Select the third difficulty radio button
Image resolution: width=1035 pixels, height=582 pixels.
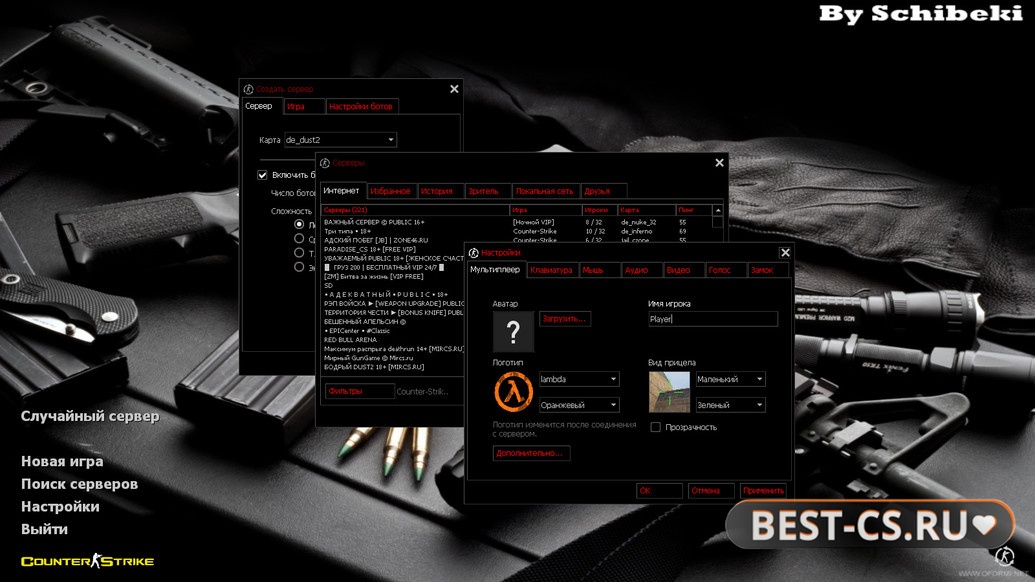(x=299, y=253)
